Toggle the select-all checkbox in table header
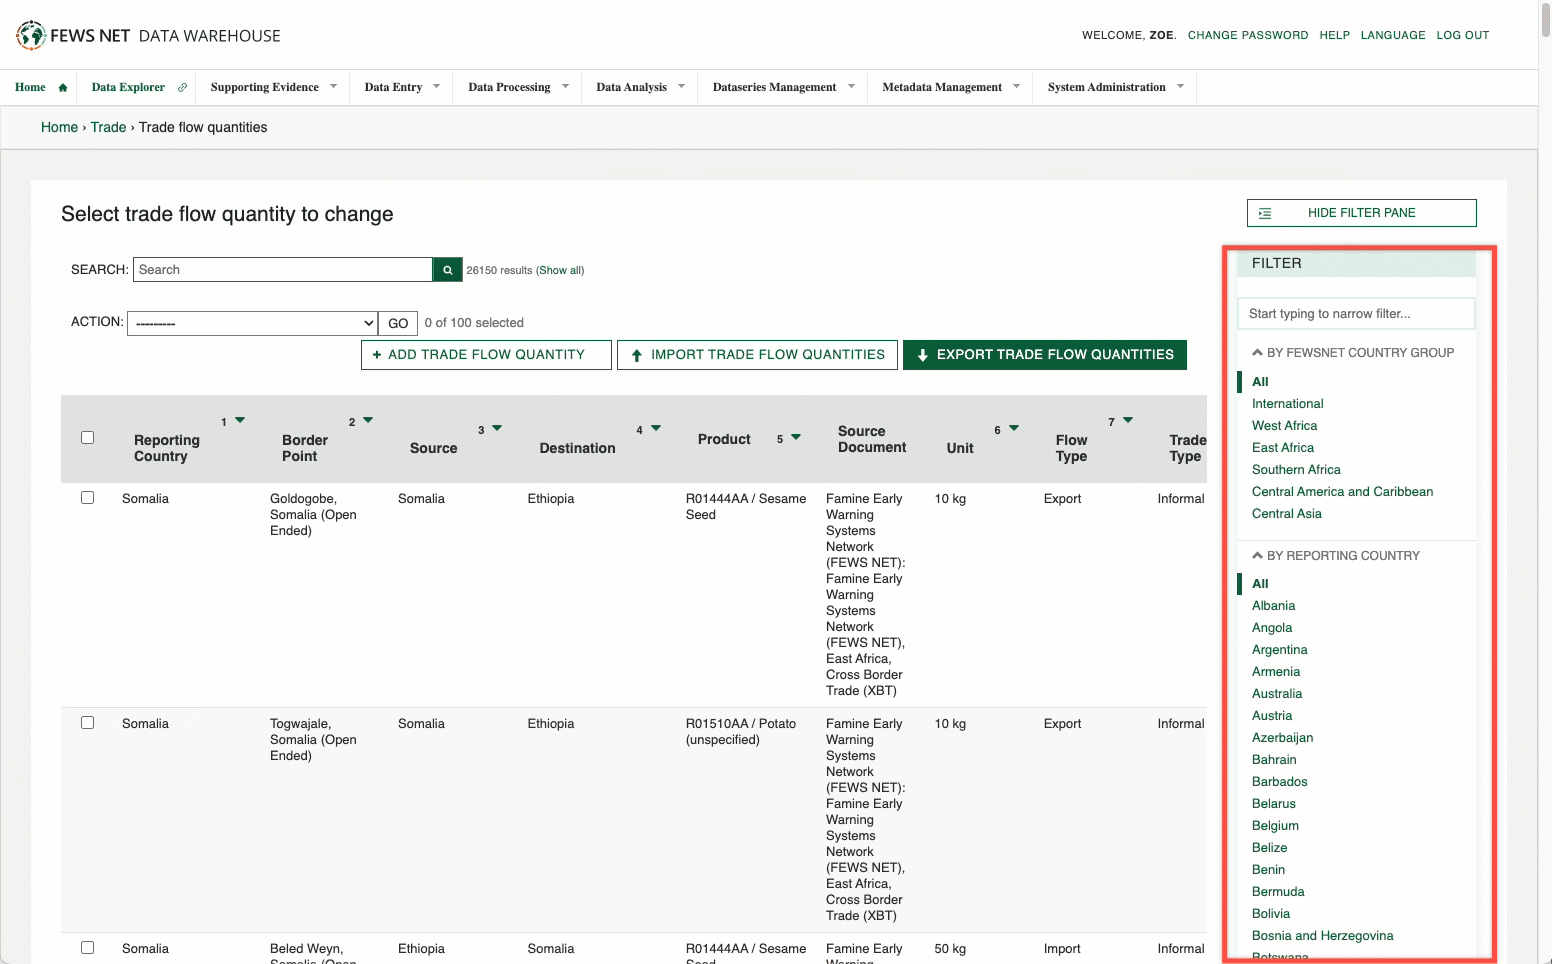 coord(88,438)
